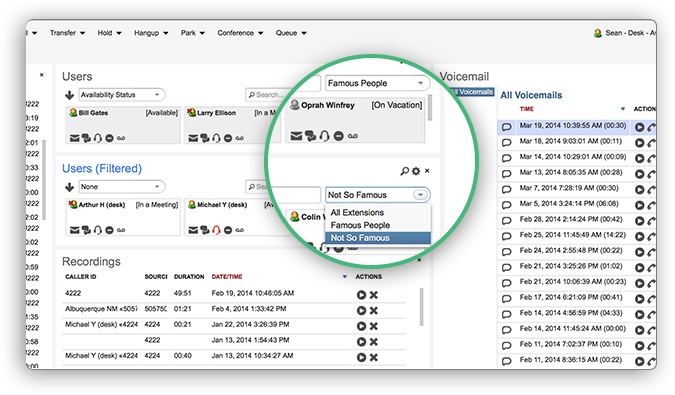This screenshot has width=675, height=395.
Task: Delete the Feb 4, 2014 1:33:42 PM recording
Action: pyautogui.click(x=374, y=310)
